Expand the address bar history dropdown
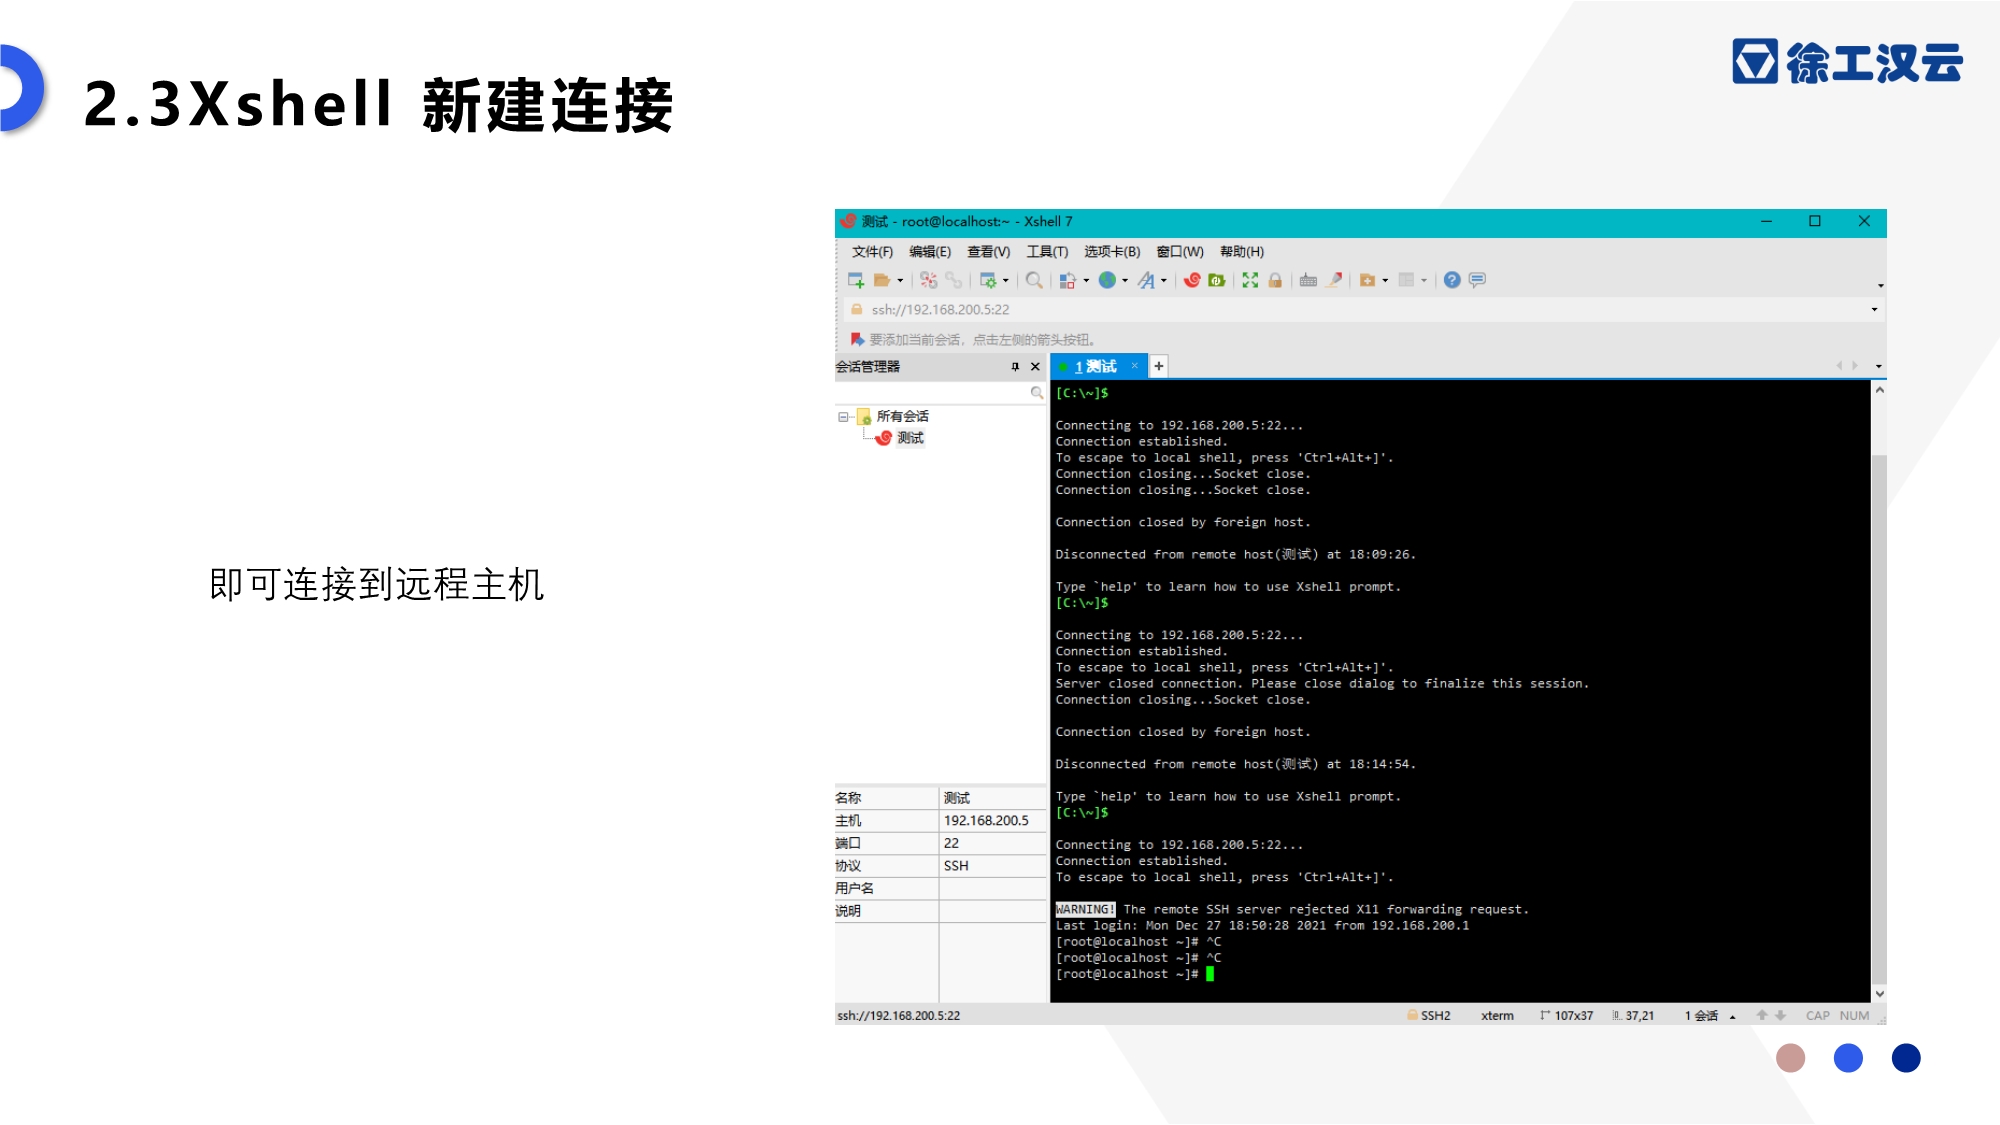Screen dimensions: 2000x1125 (x=1874, y=310)
